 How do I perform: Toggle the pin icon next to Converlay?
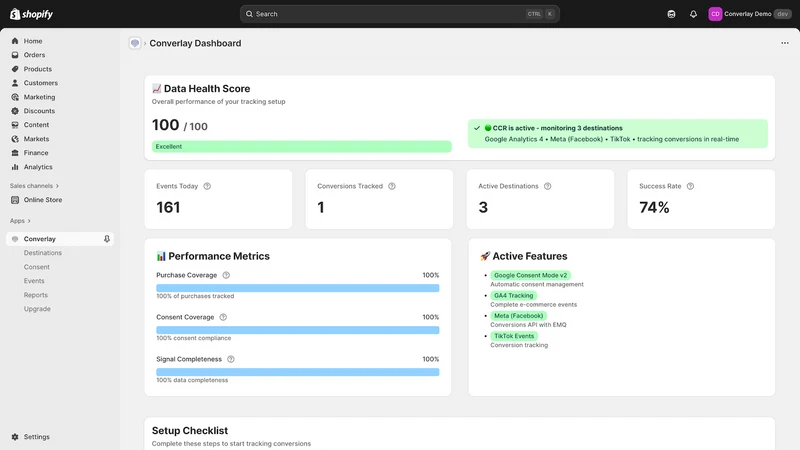[x=107, y=239]
